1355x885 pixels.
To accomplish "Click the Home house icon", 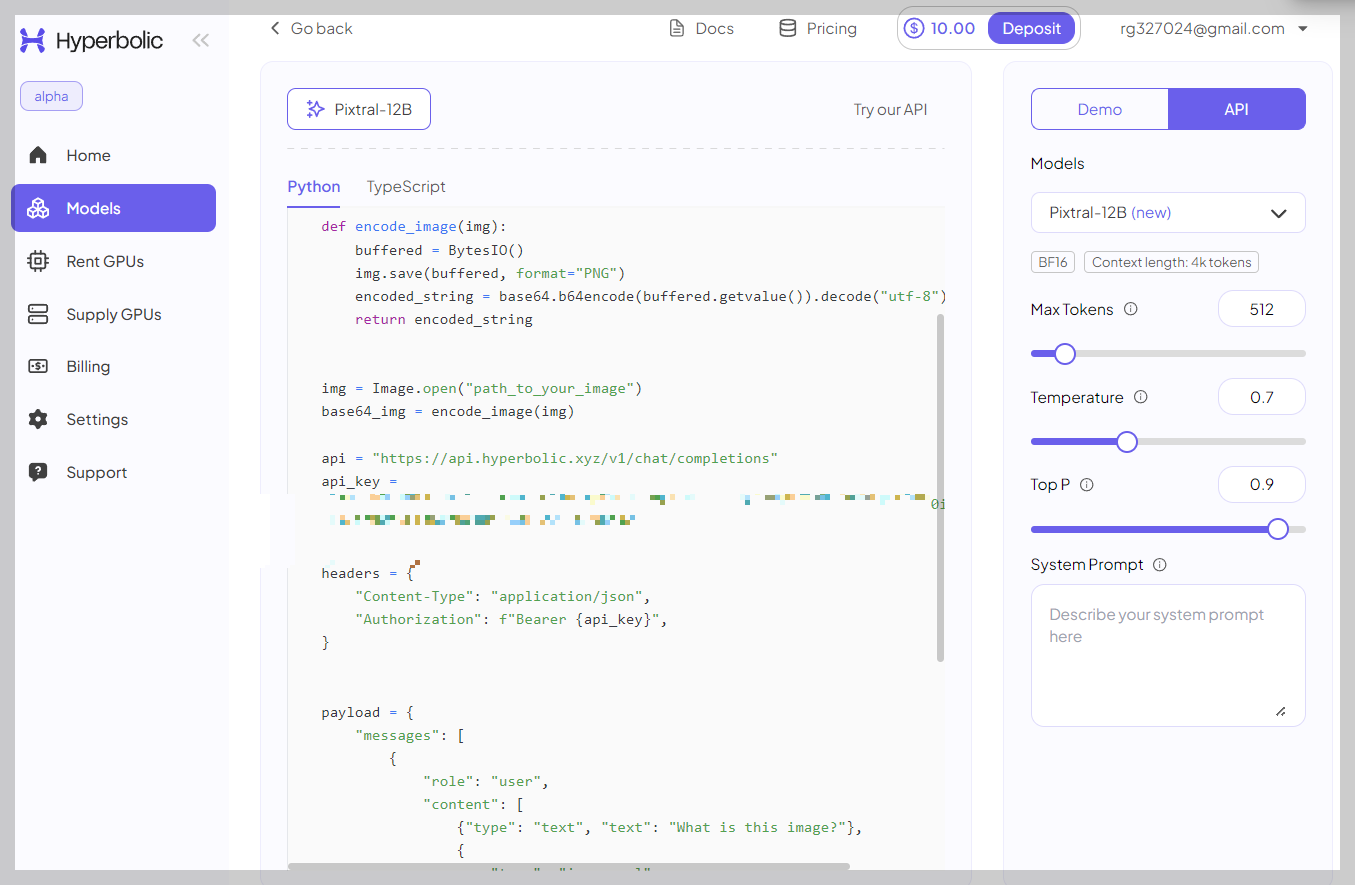I will click(x=38, y=155).
